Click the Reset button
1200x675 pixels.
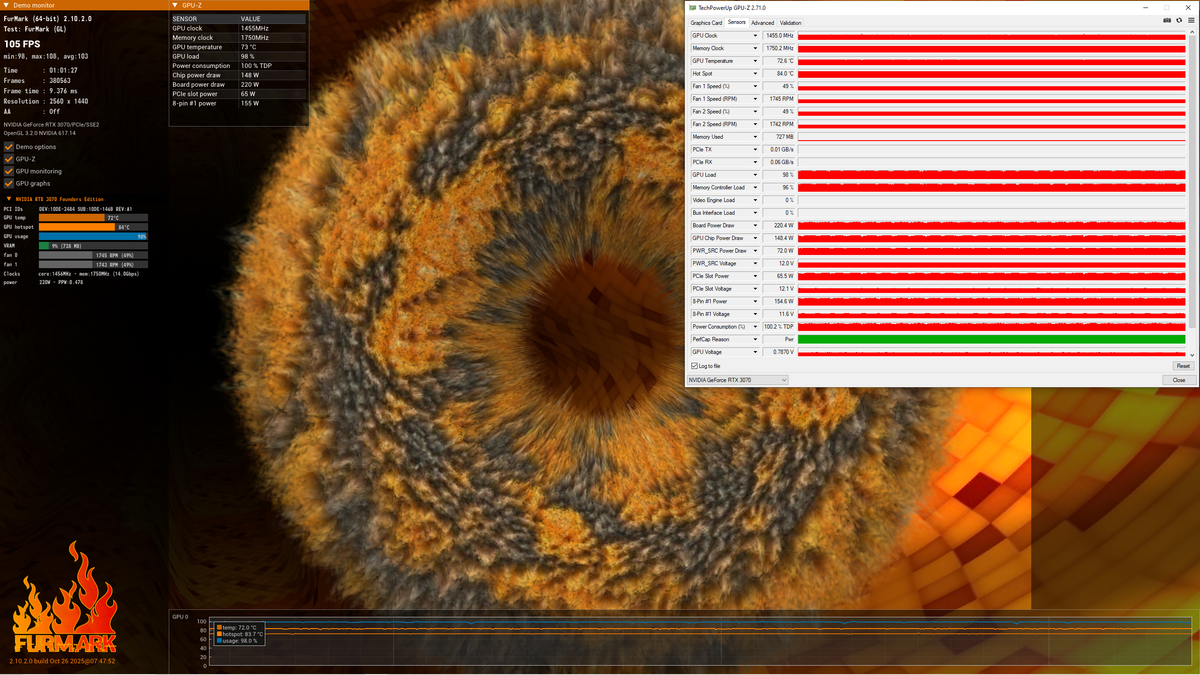click(x=1183, y=366)
